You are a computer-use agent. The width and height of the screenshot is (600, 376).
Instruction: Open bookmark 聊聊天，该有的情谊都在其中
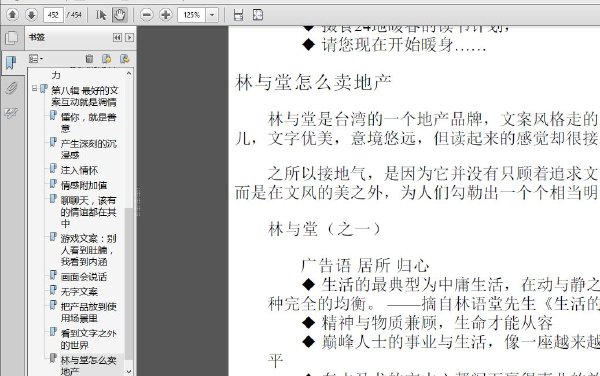point(88,212)
